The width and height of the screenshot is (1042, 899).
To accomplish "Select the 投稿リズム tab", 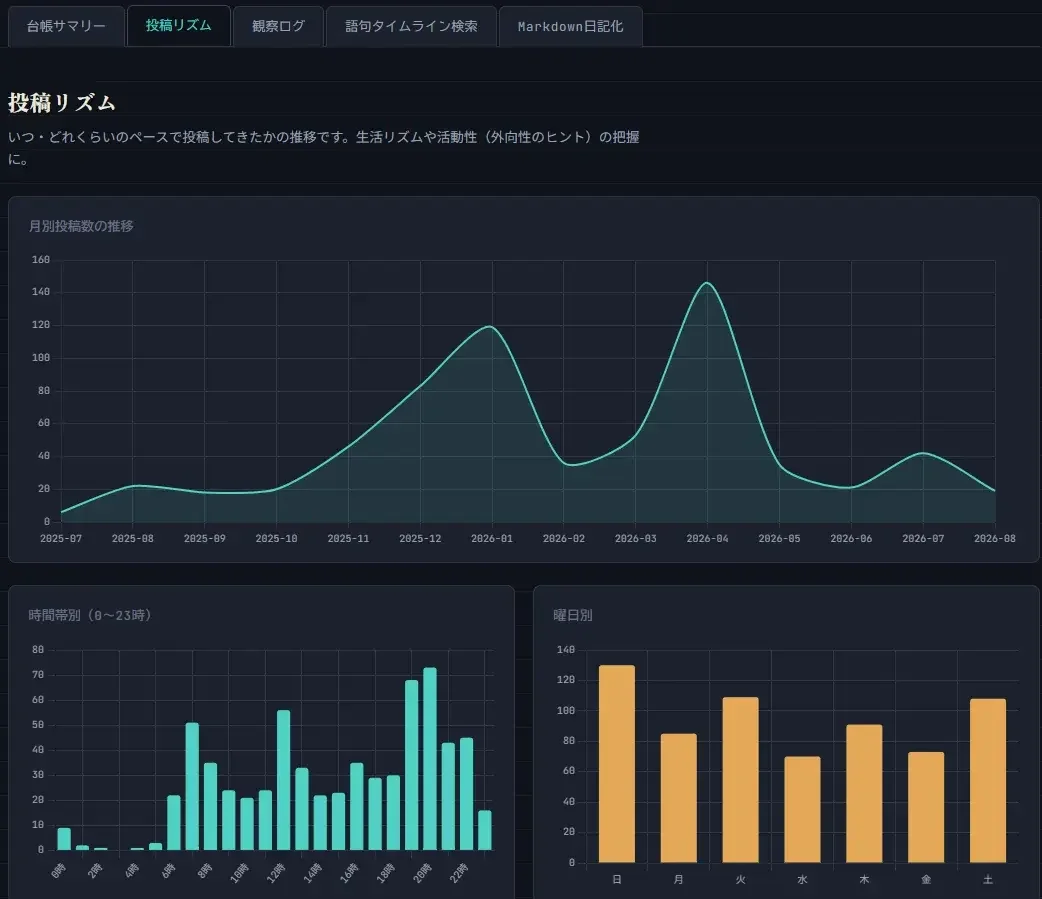I will click(x=179, y=26).
